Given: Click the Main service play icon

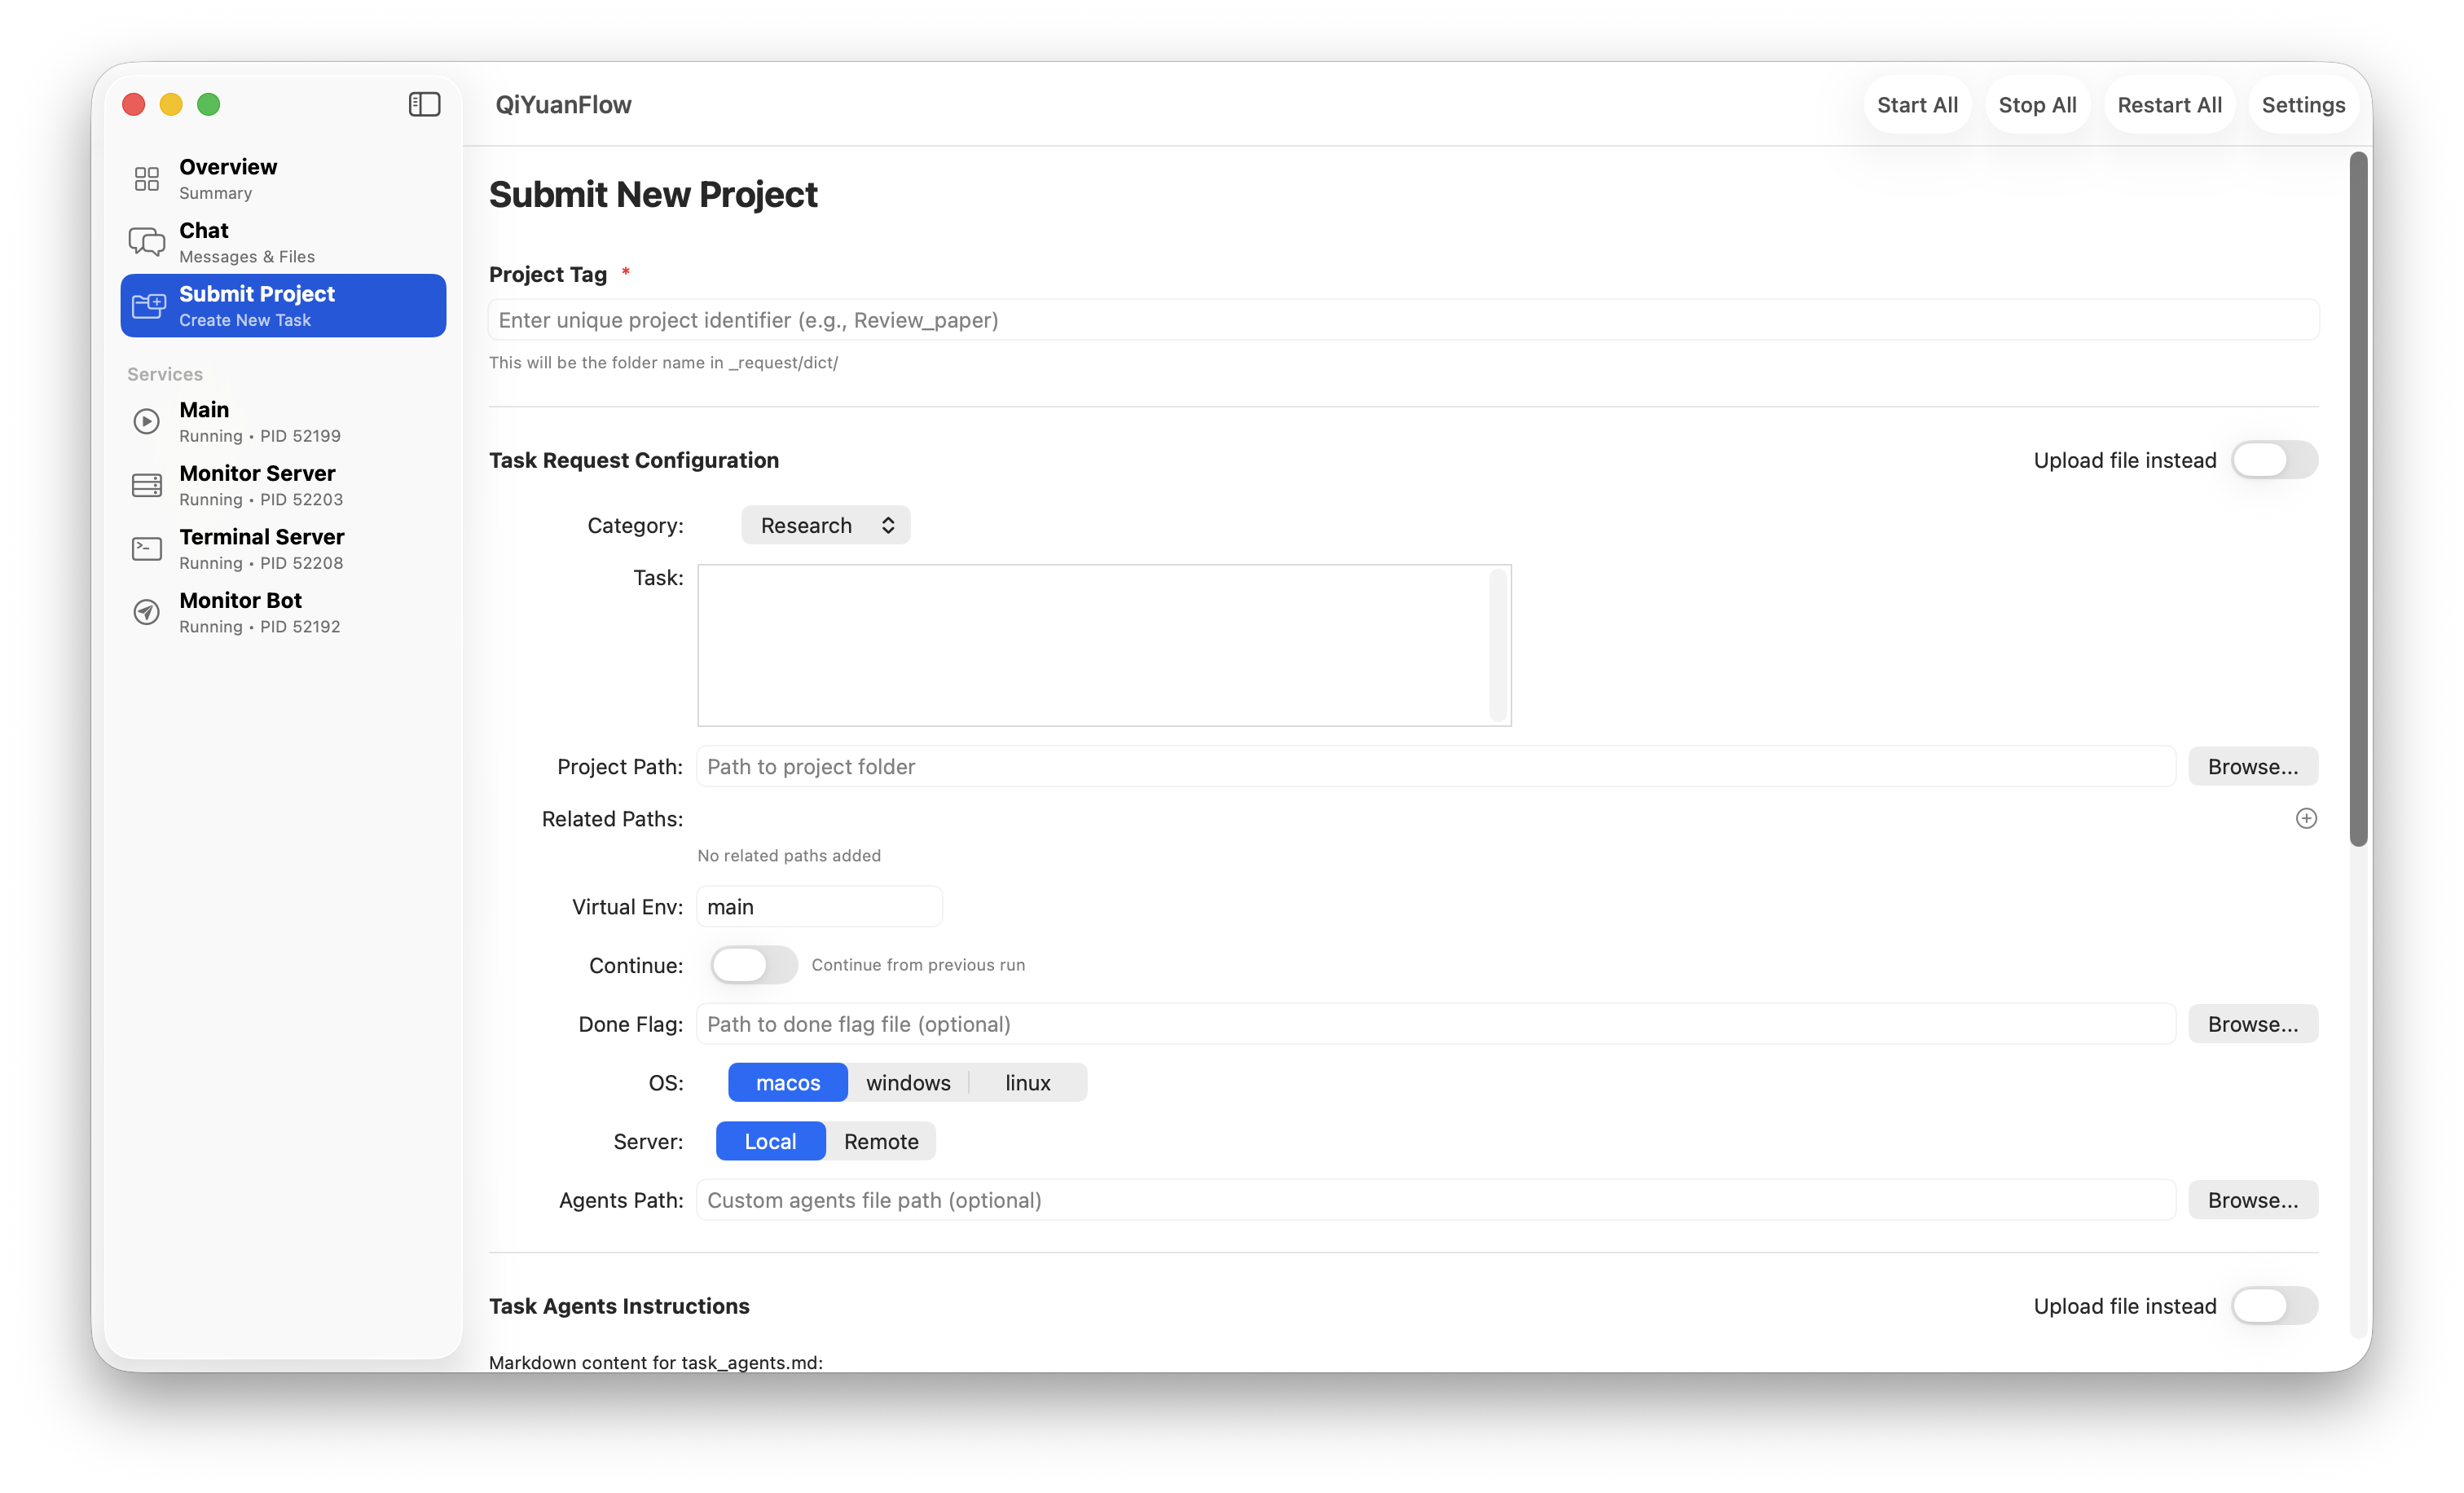Looking at the screenshot, I should coord(147,421).
